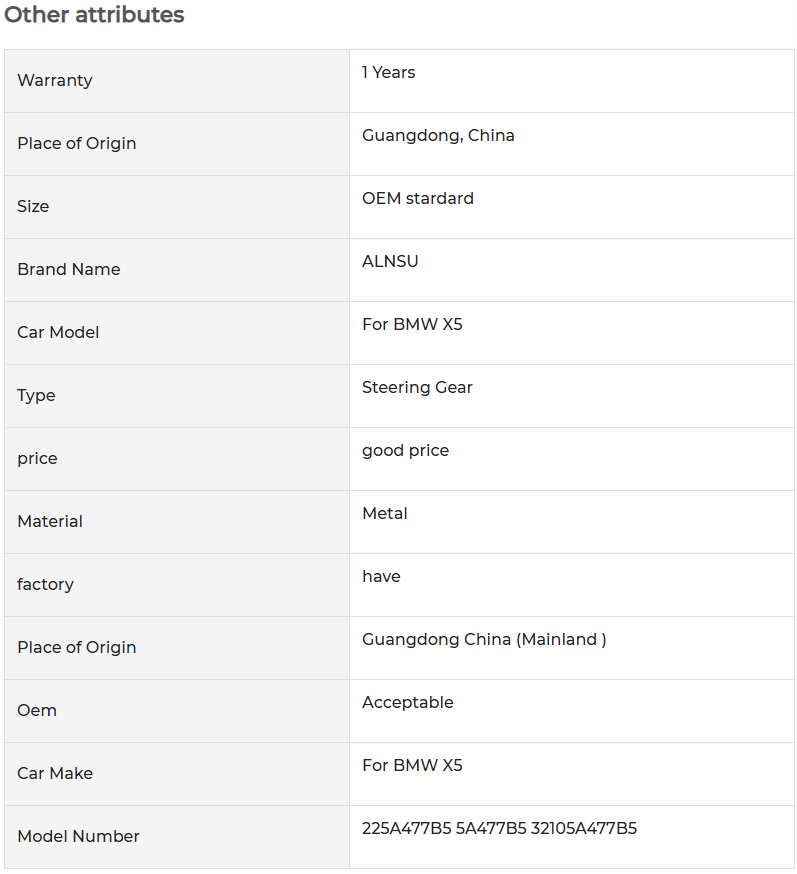Click the Car Make label

click(x=55, y=773)
